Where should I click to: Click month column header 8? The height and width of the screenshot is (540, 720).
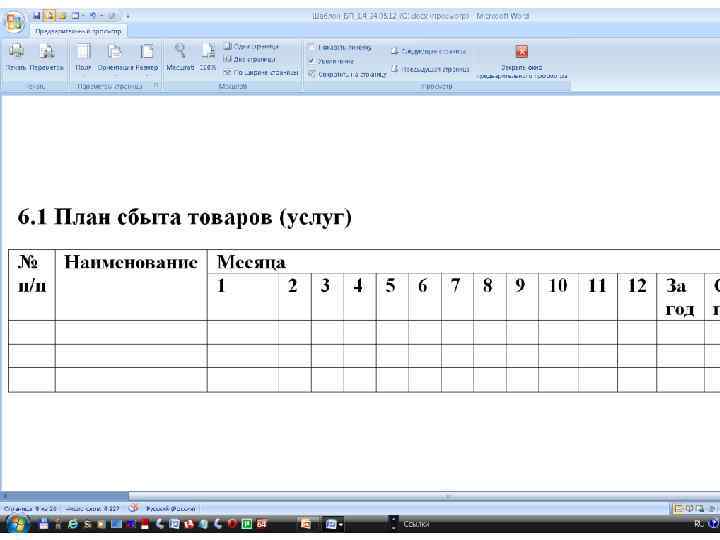[489, 297]
